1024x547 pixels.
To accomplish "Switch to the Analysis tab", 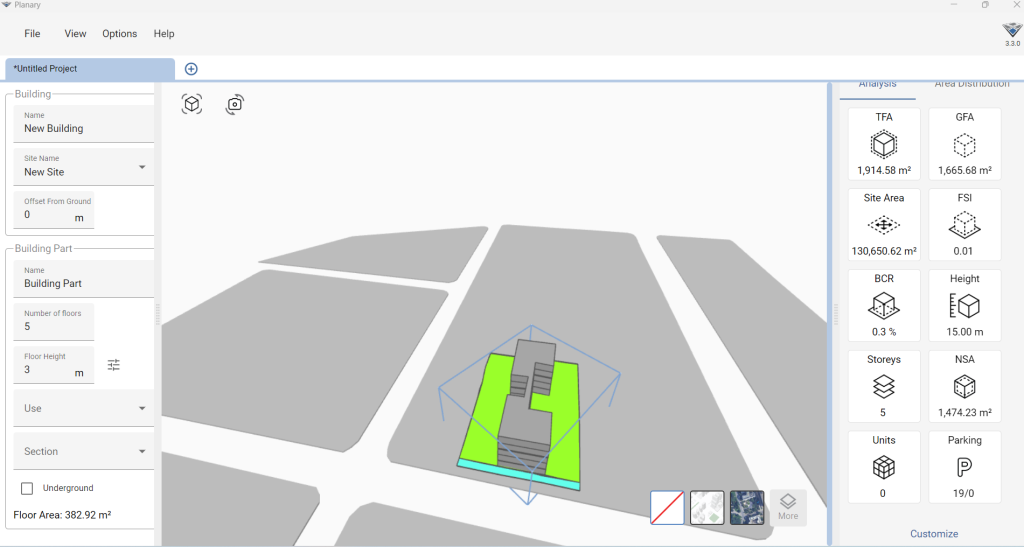I will coord(878,86).
